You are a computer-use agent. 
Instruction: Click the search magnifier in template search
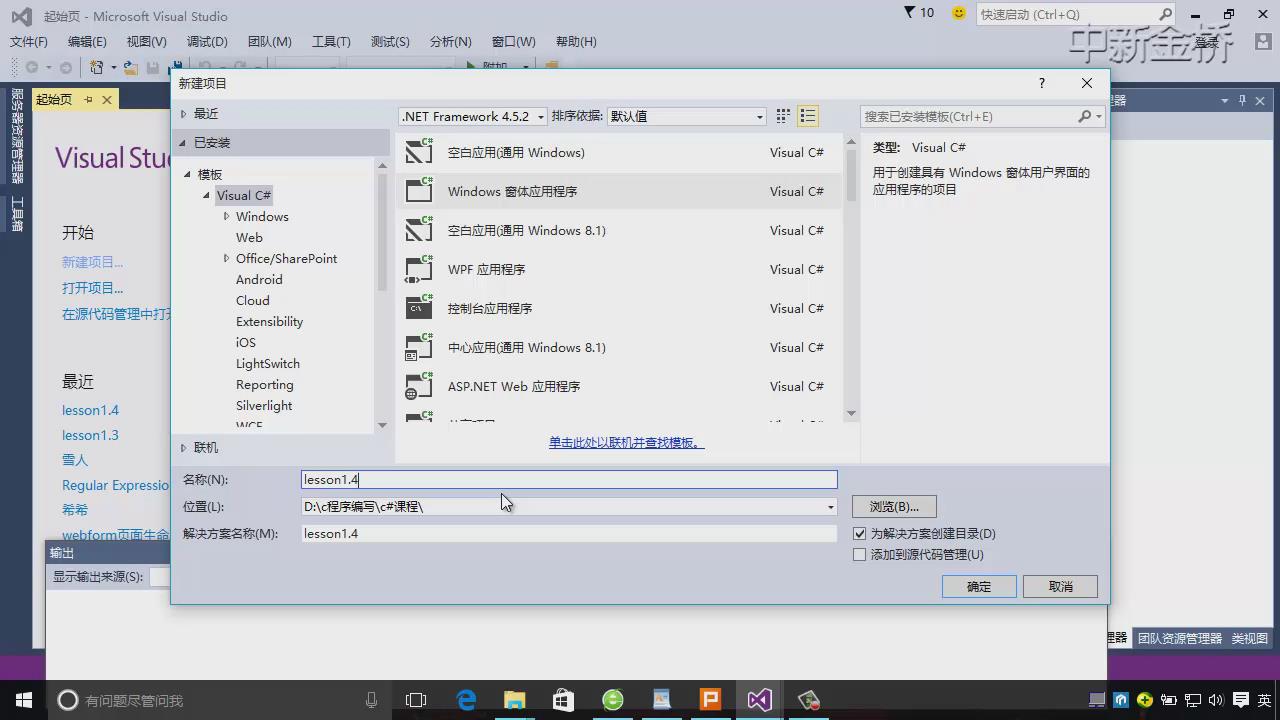point(1085,116)
